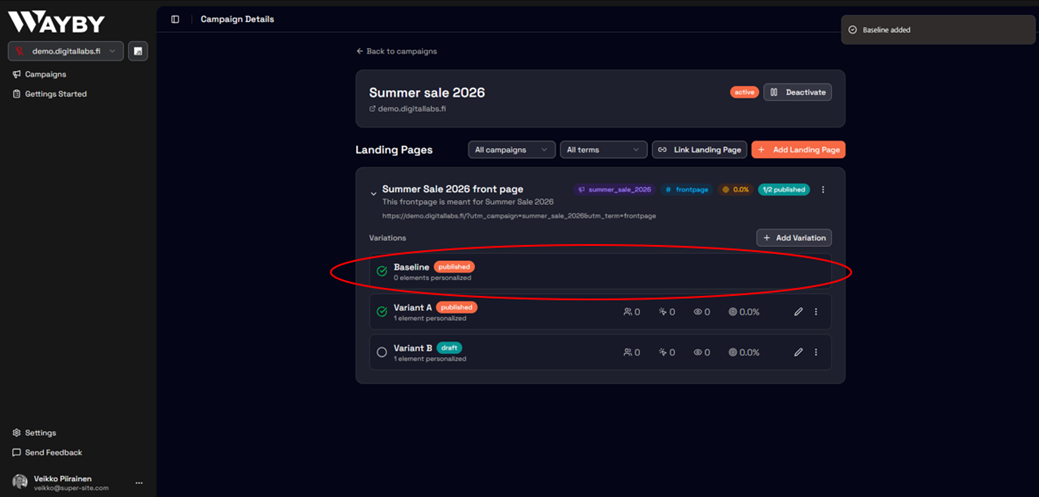
Task: Click the 0.0% conversion badge
Action: (x=736, y=190)
